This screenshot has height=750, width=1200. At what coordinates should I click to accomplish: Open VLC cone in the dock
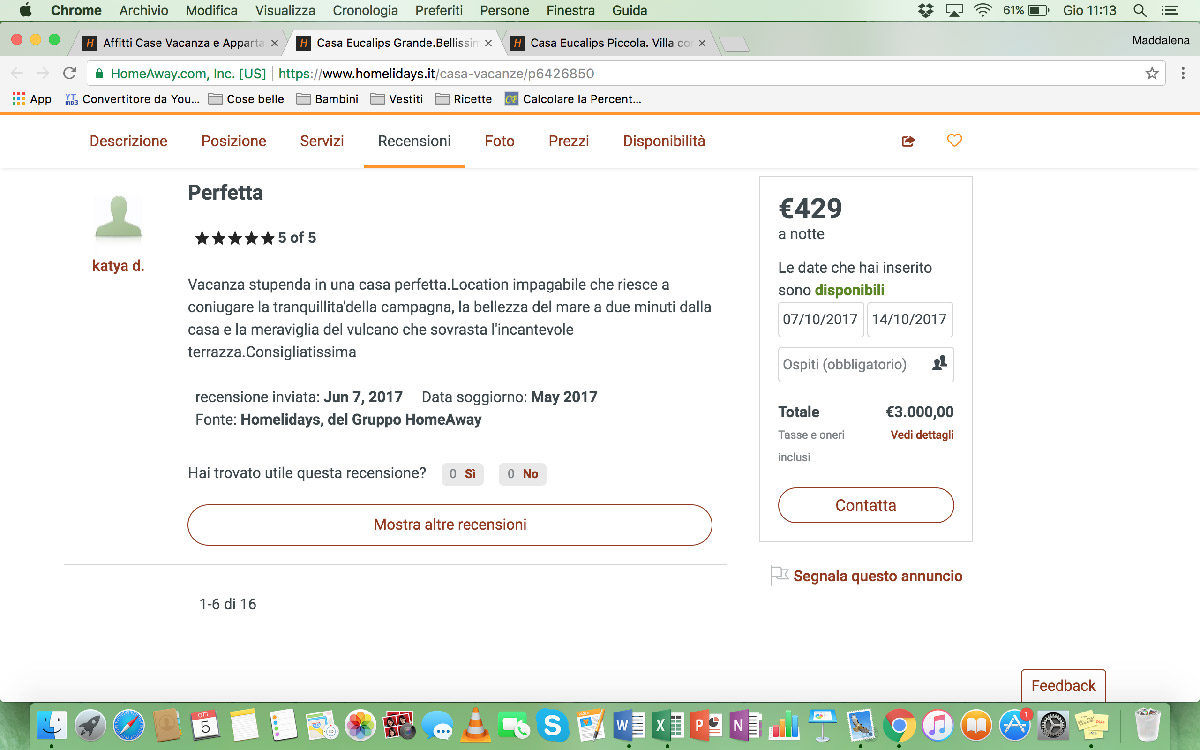tap(478, 723)
